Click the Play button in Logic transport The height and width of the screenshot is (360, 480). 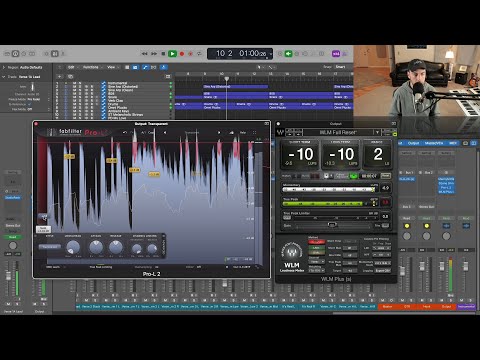click(x=172, y=54)
